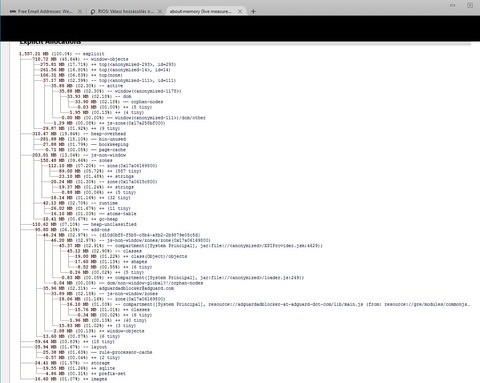Expand the top(none) row
The width and height of the screenshot is (480, 383).
tap(81, 75)
